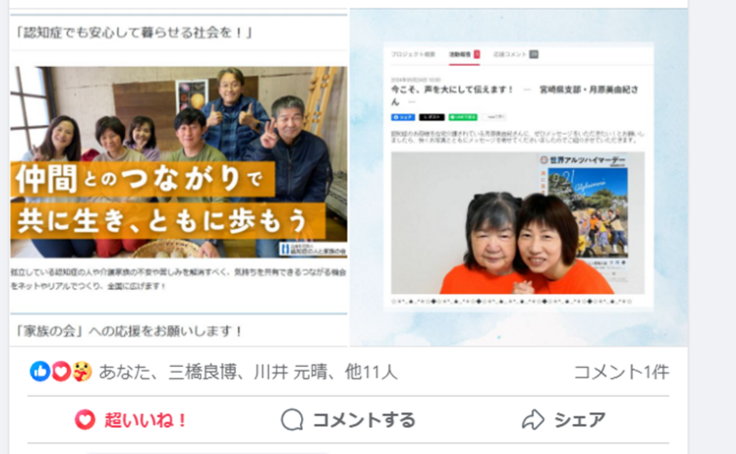
Task: Click the speech bubble comment icon
Action: click(x=292, y=420)
